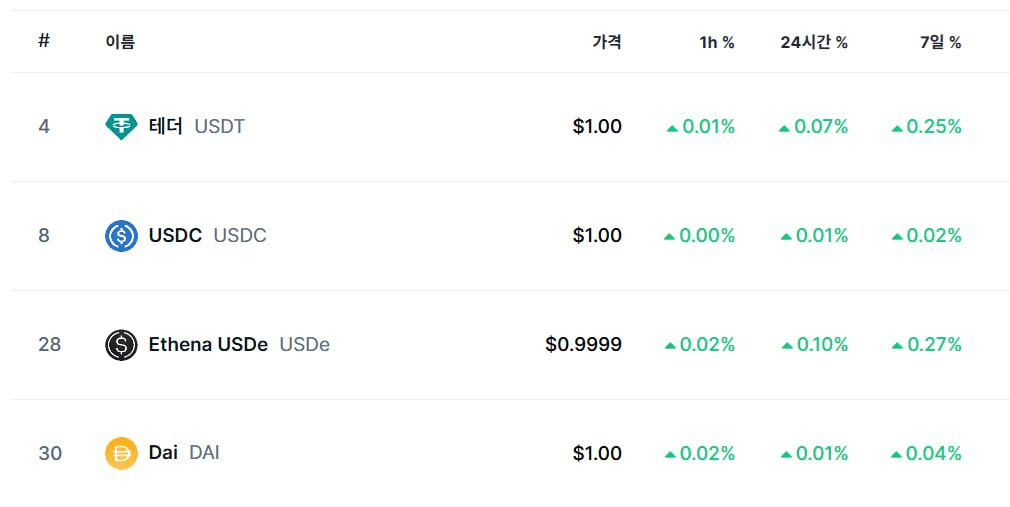Click the blue USDC coin icon

[121, 236]
